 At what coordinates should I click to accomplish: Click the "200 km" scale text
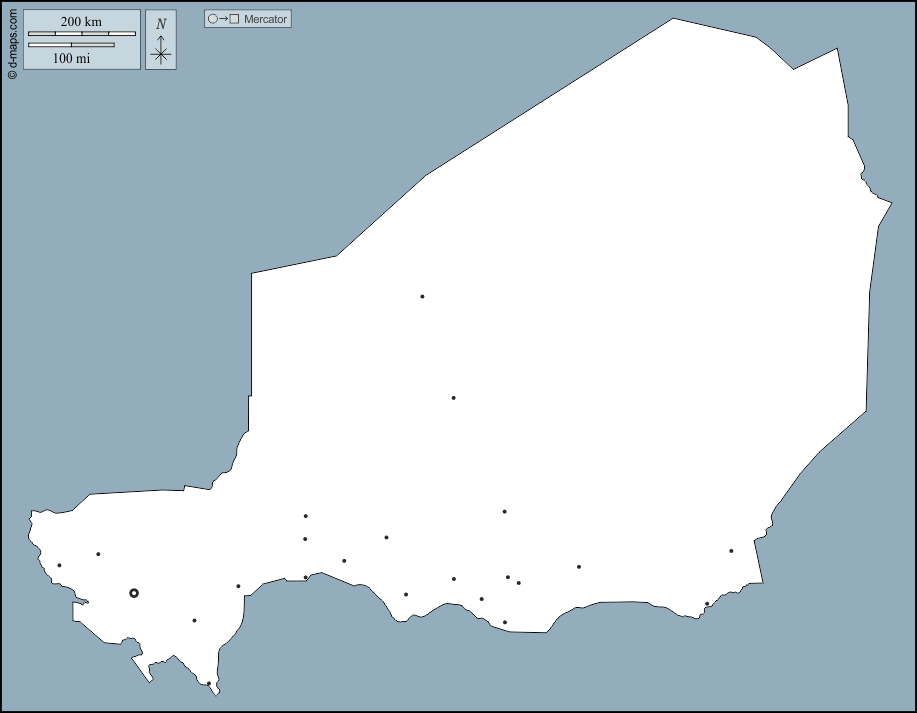tap(81, 21)
